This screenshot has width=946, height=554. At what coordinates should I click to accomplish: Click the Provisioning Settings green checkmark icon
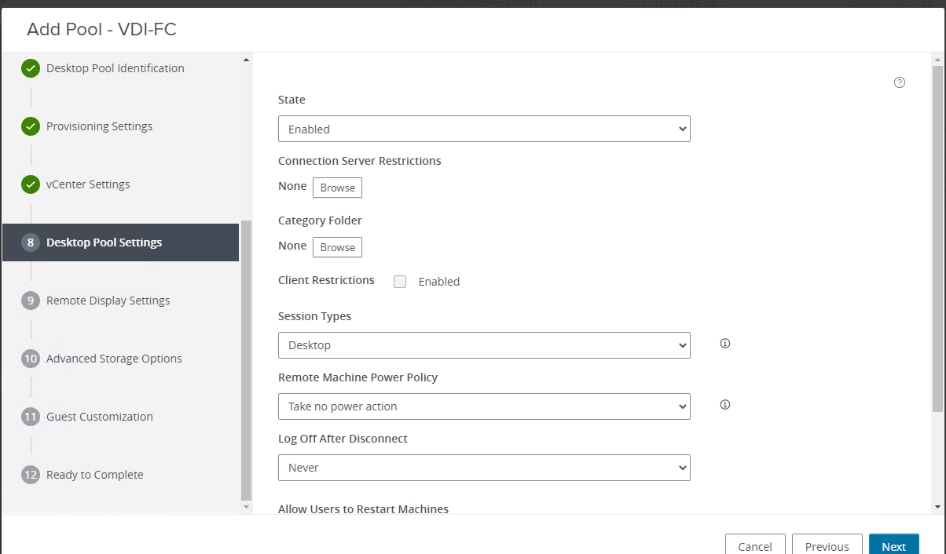click(31, 127)
